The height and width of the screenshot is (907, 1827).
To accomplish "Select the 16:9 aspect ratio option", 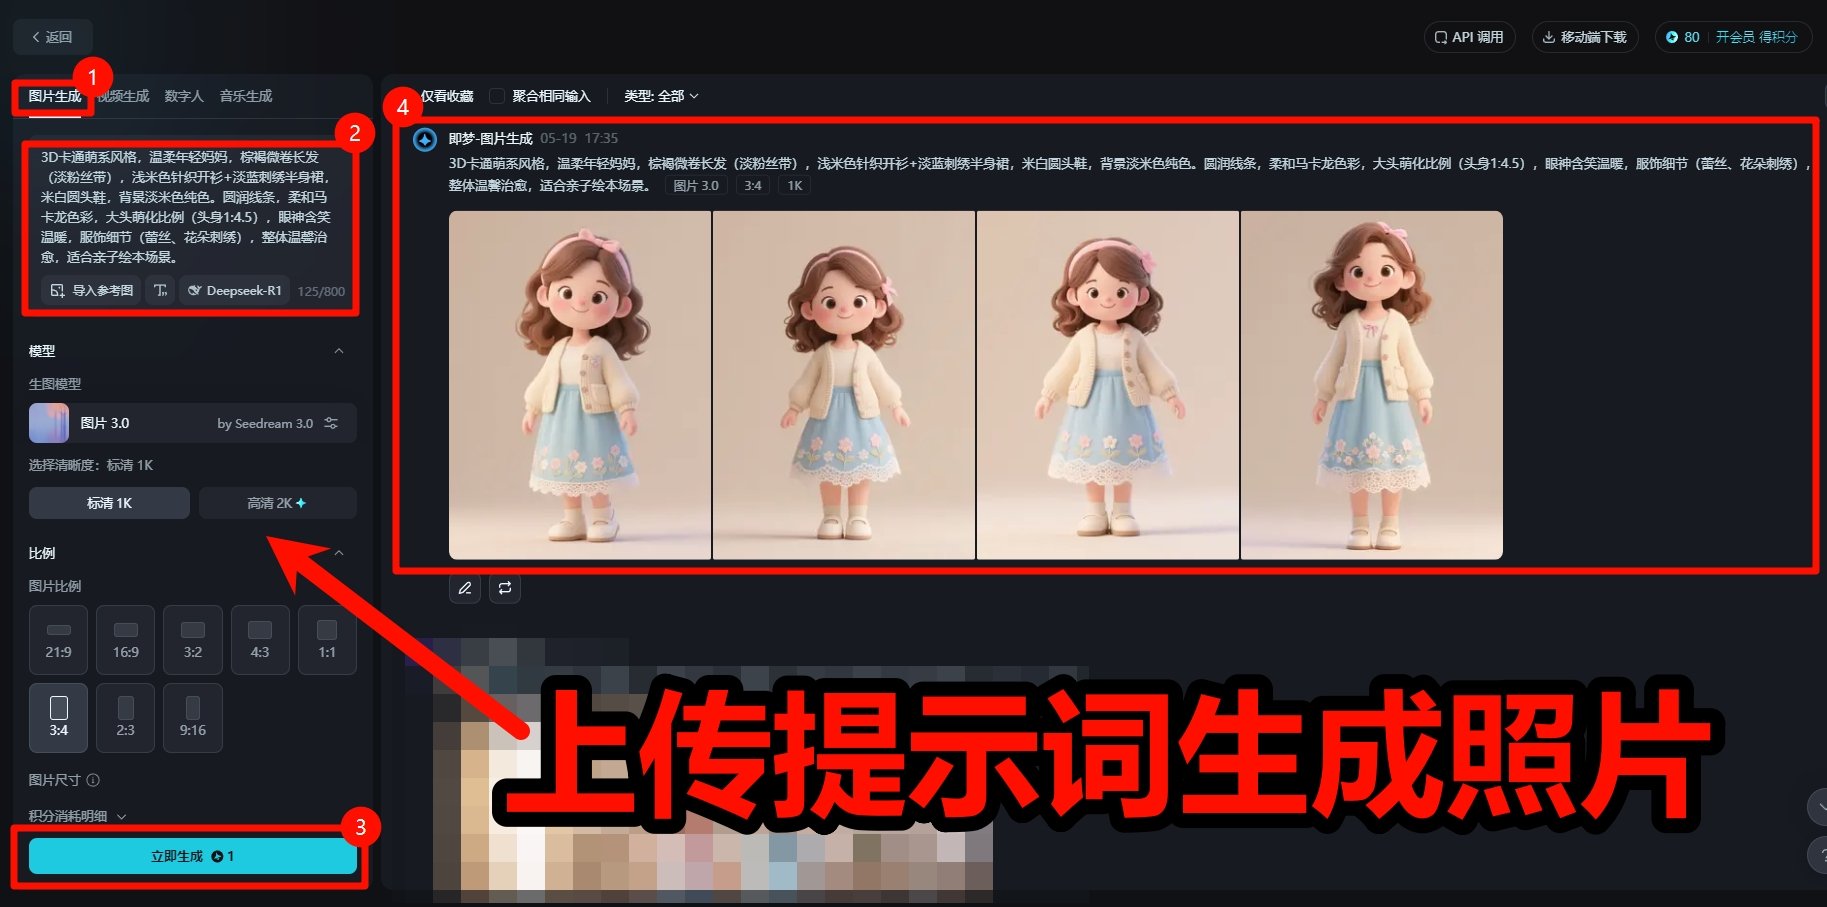I will pyautogui.click(x=124, y=640).
